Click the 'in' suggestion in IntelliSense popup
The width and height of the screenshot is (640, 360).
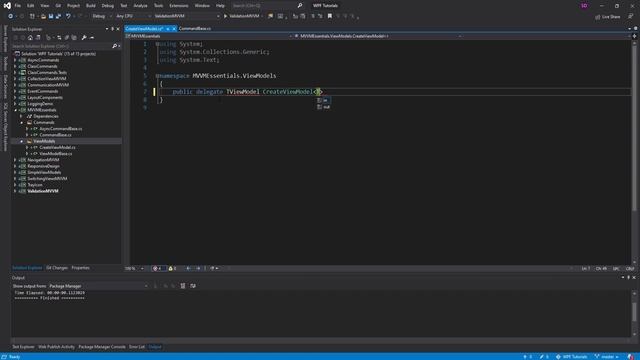pyautogui.click(x=325, y=100)
